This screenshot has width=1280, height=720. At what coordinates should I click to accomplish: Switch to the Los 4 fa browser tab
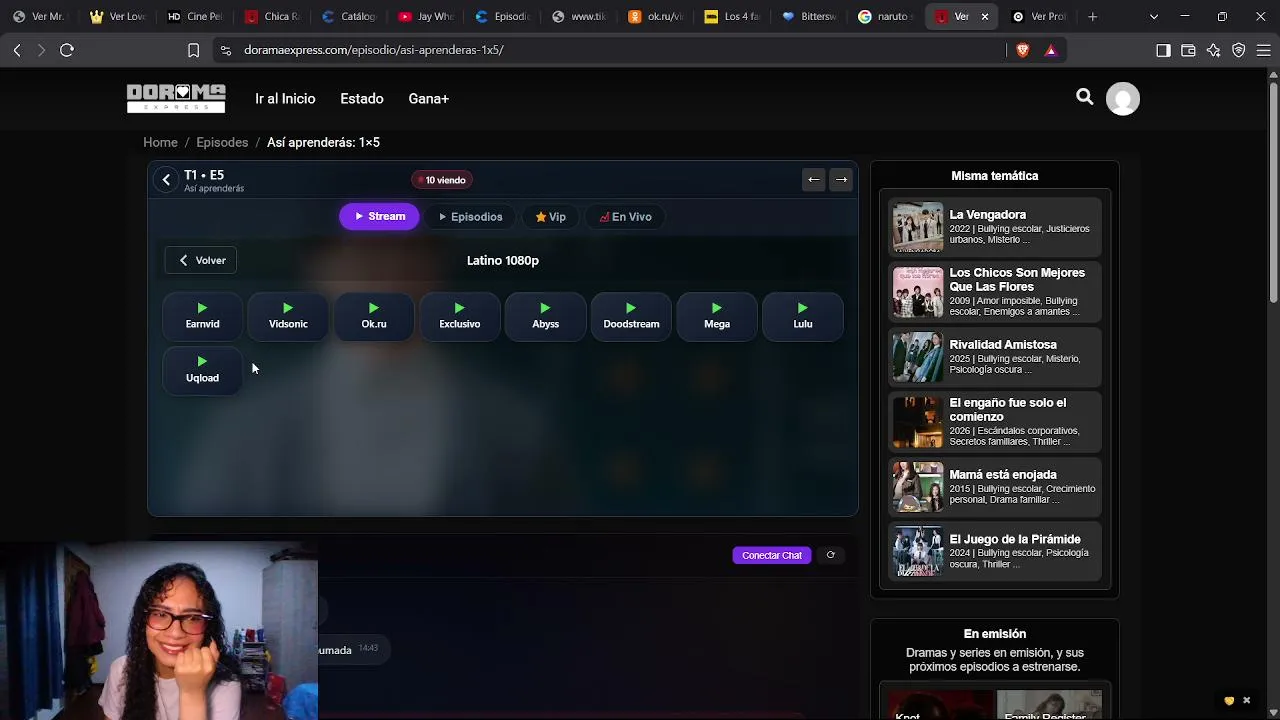click(733, 17)
